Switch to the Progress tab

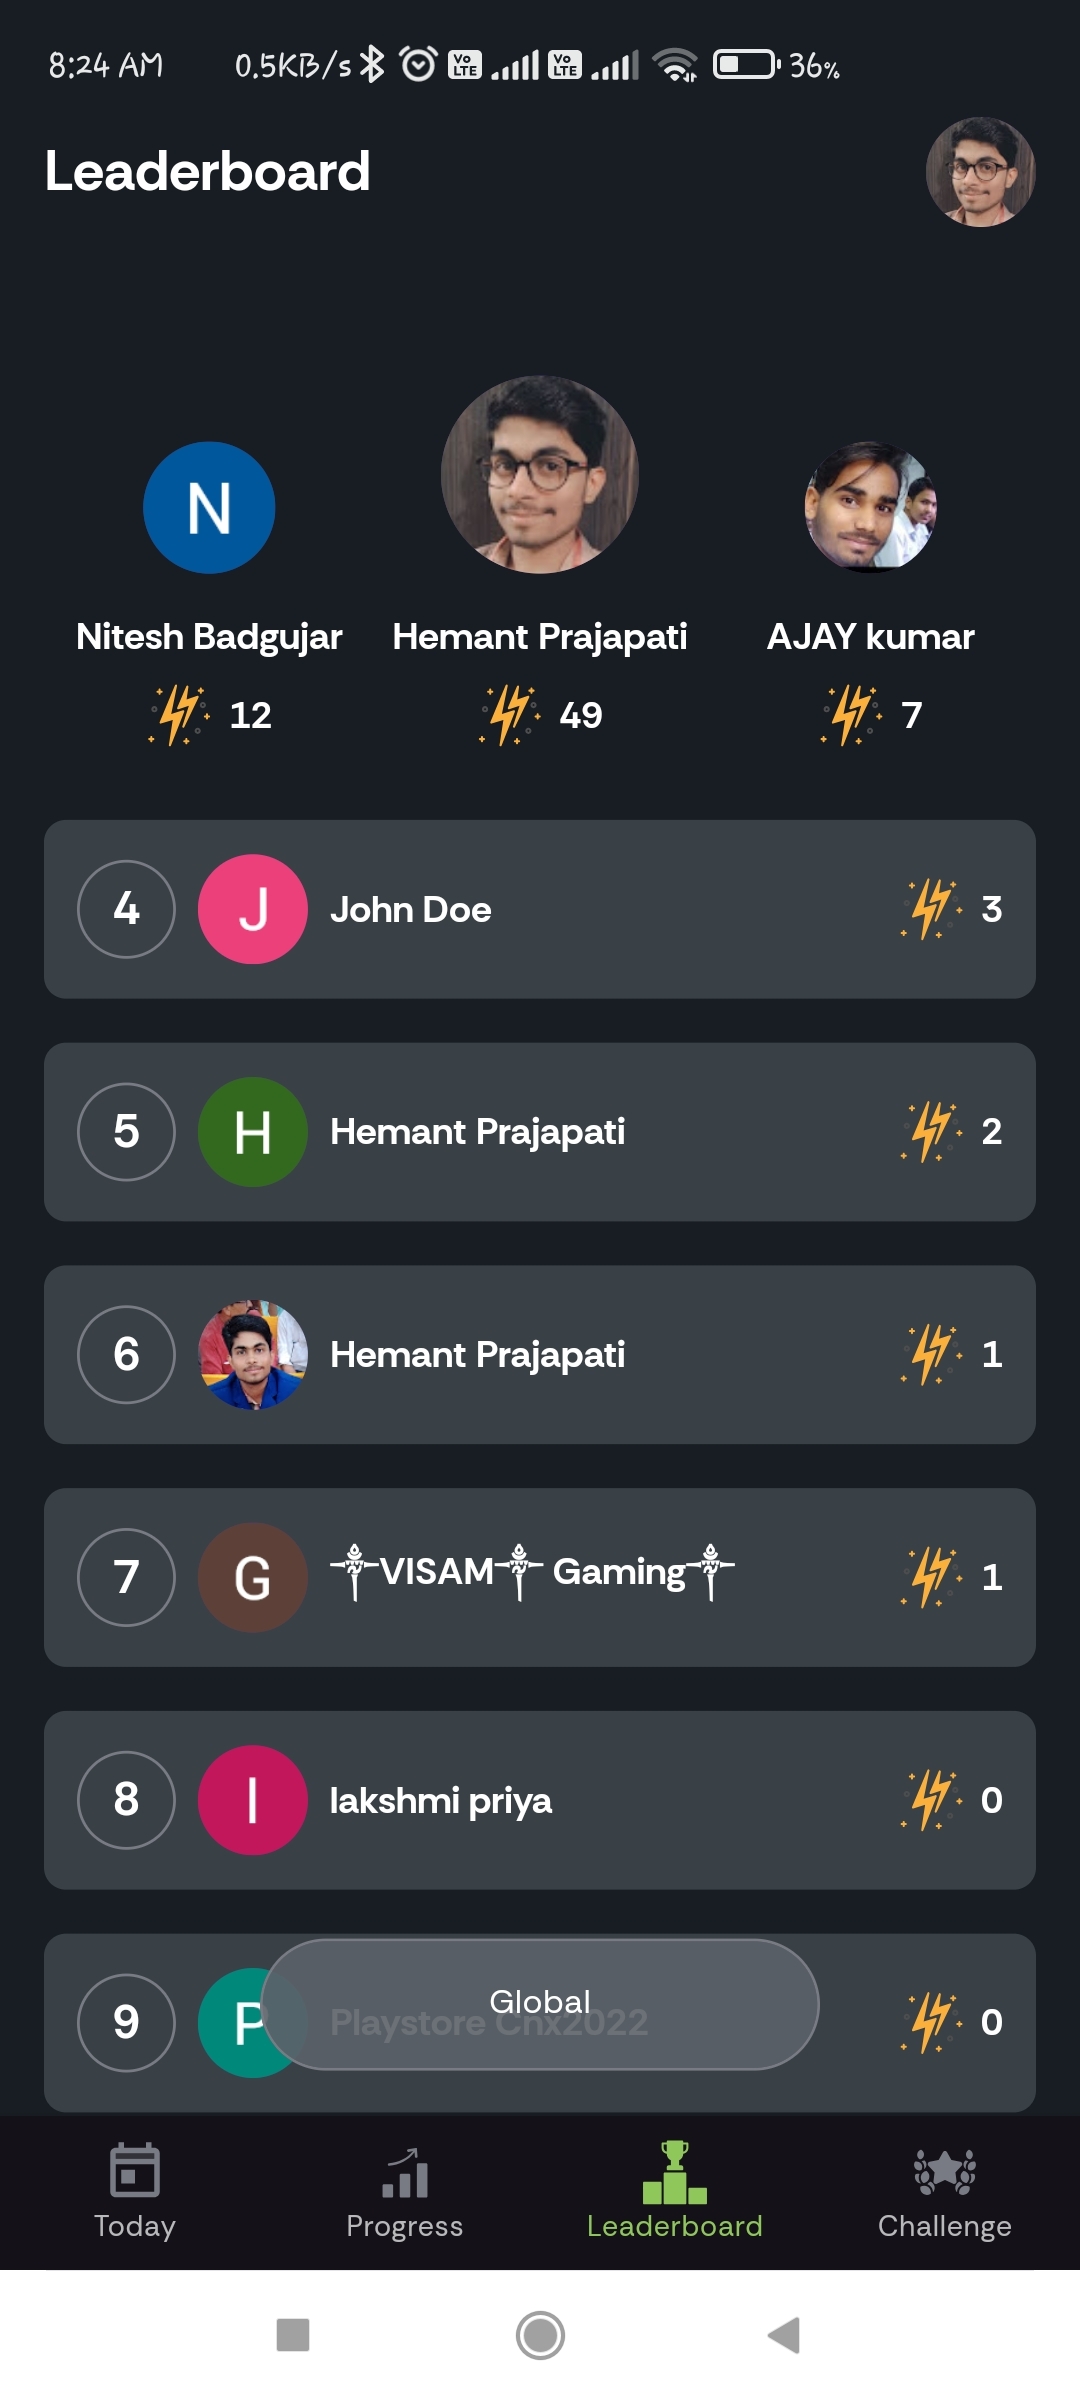(x=405, y=2191)
